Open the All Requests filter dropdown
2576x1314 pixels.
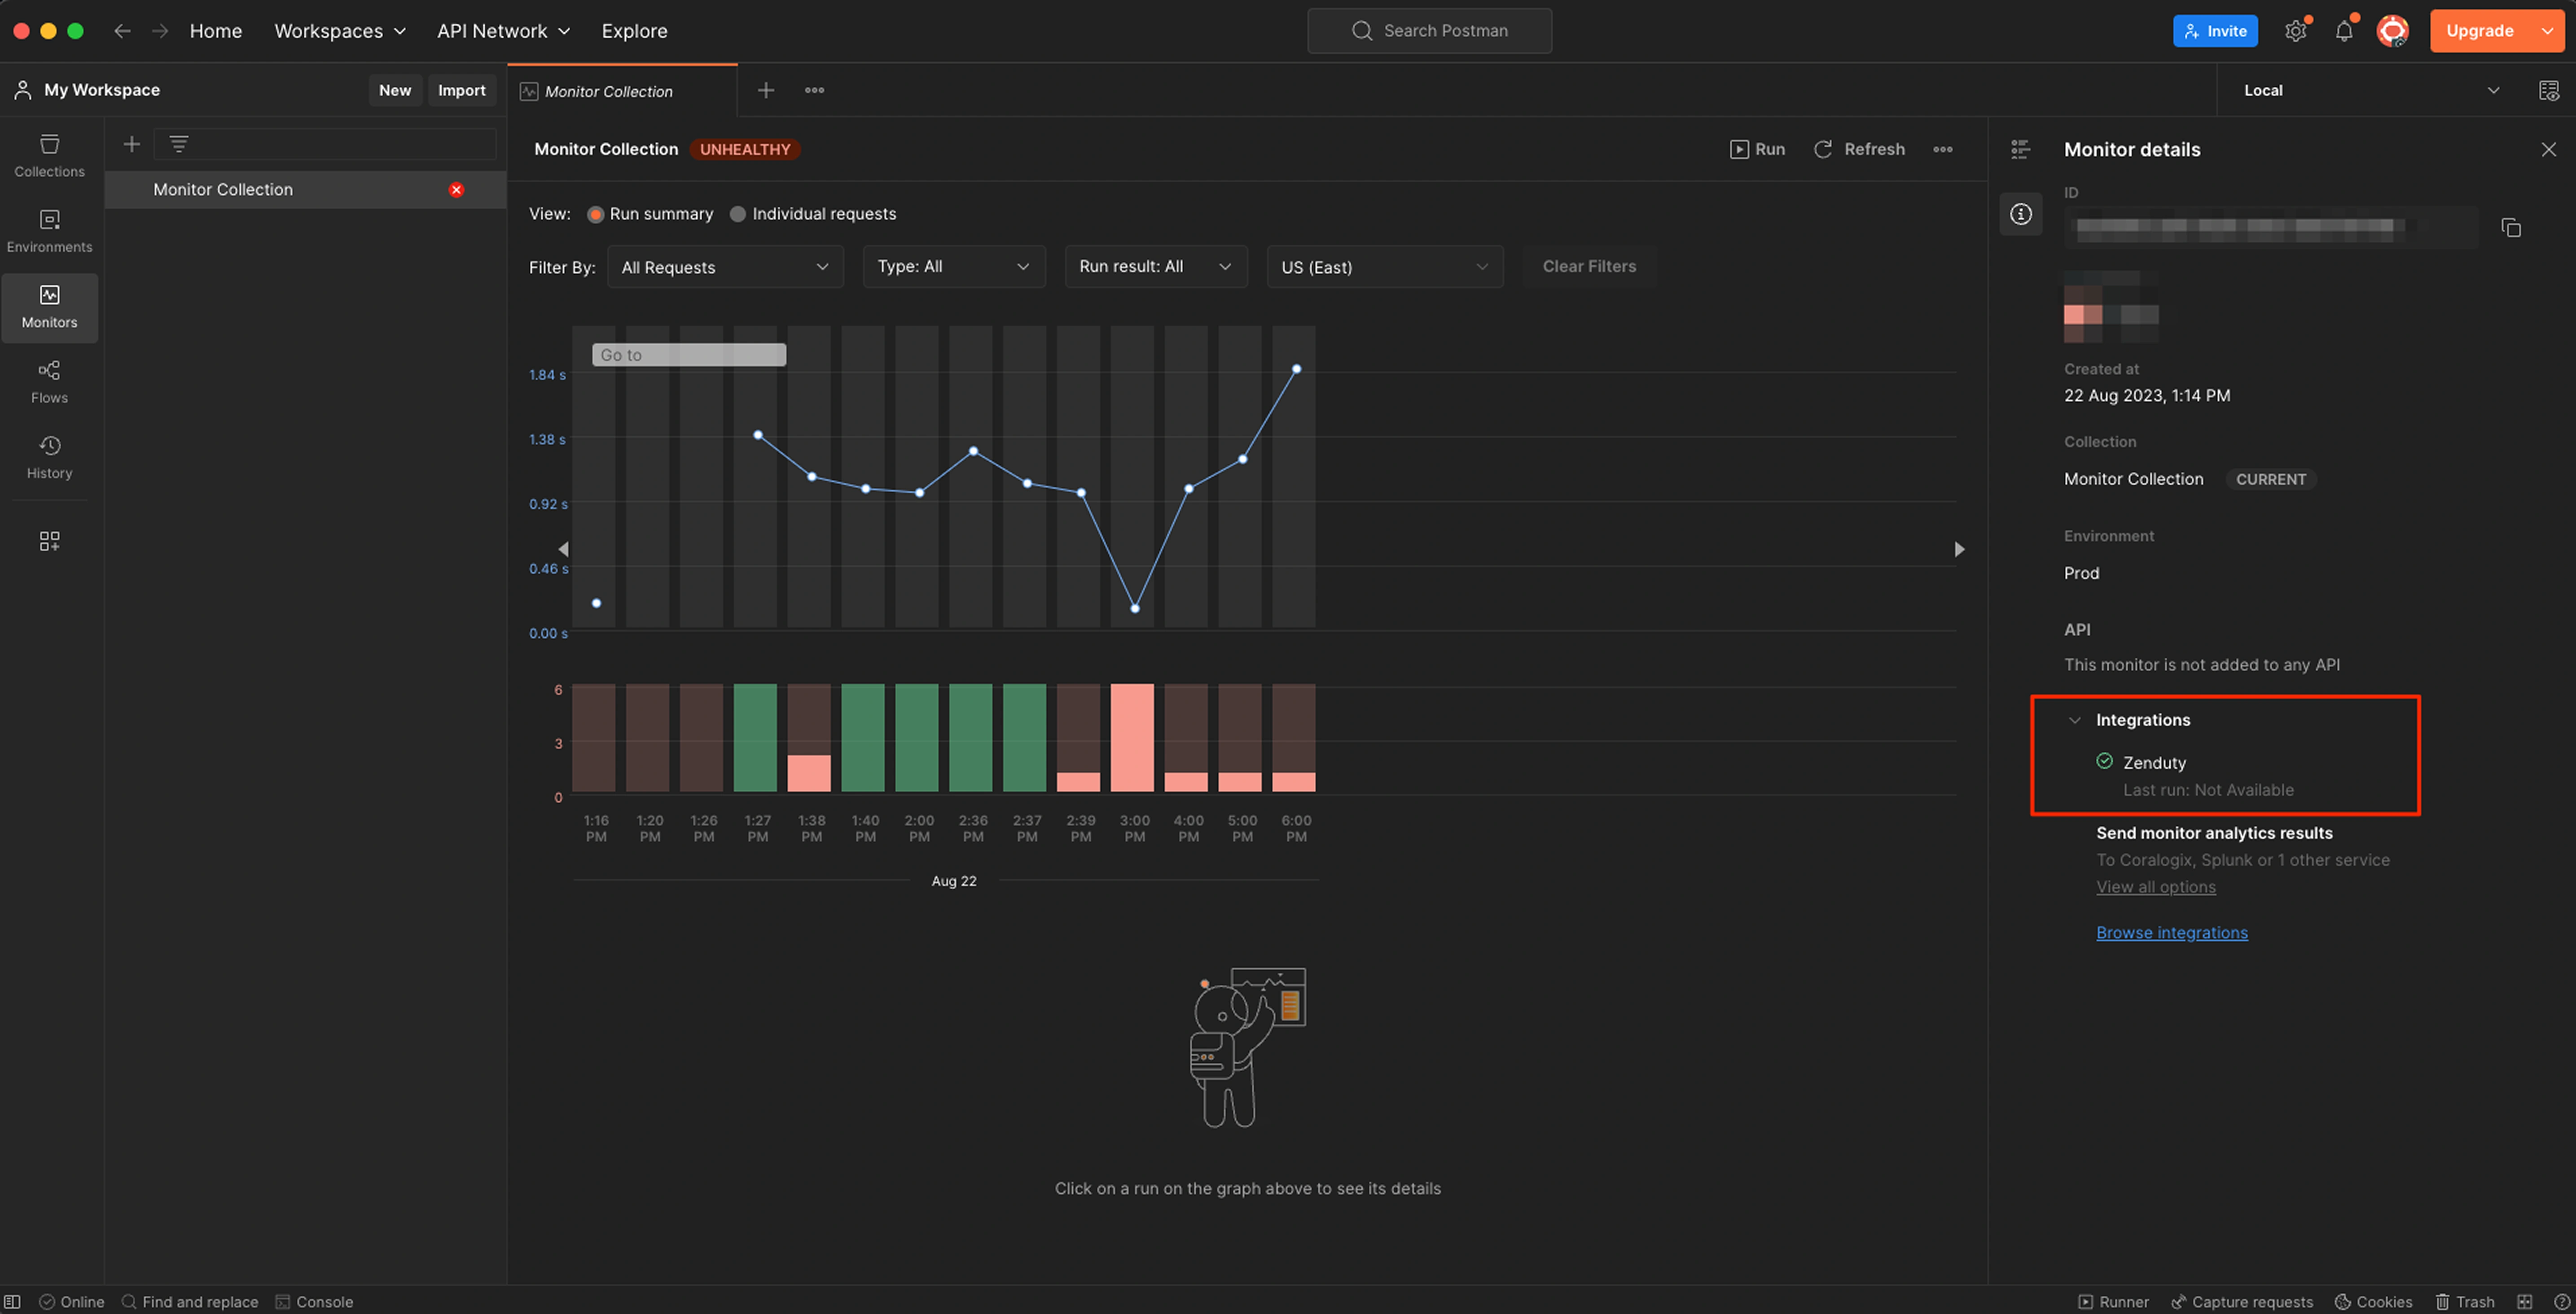pos(725,267)
